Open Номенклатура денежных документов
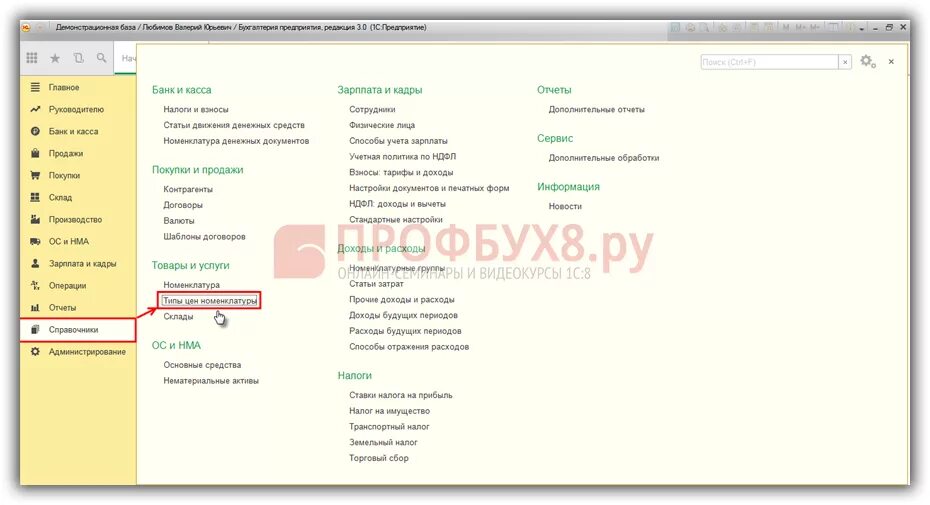Screen dimensions: 930x505 pos(236,141)
